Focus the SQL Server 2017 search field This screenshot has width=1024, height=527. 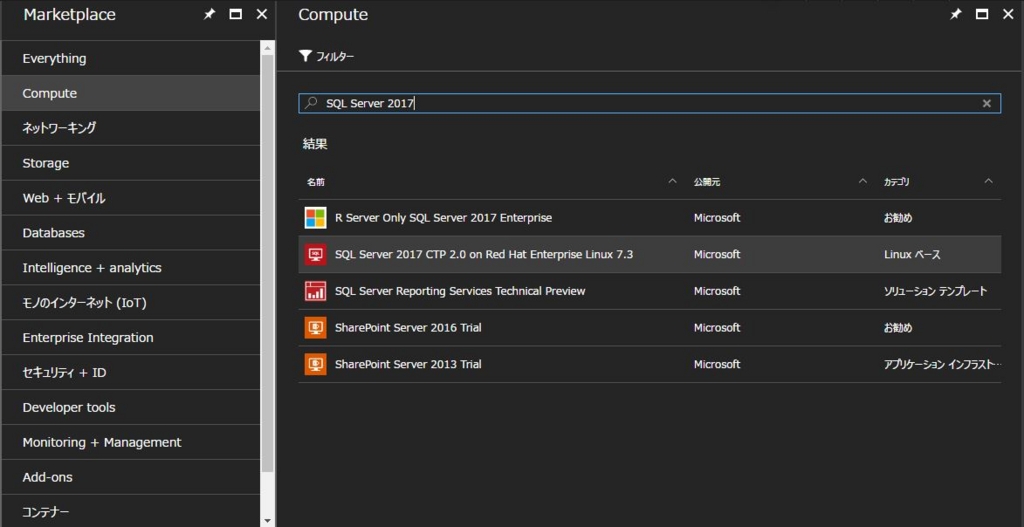point(649,103)
